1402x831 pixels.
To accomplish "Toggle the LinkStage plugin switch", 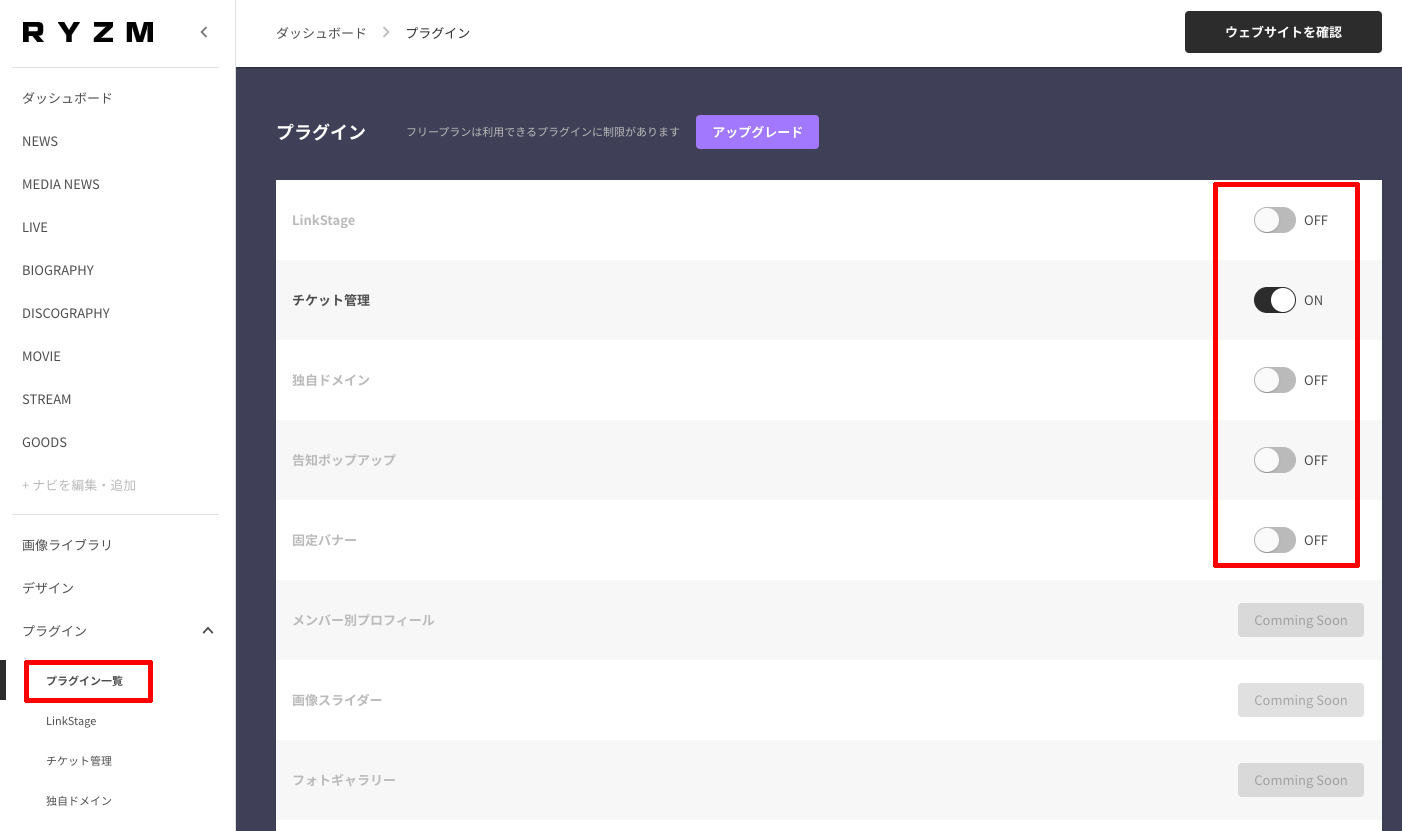I will point(1274,220).
